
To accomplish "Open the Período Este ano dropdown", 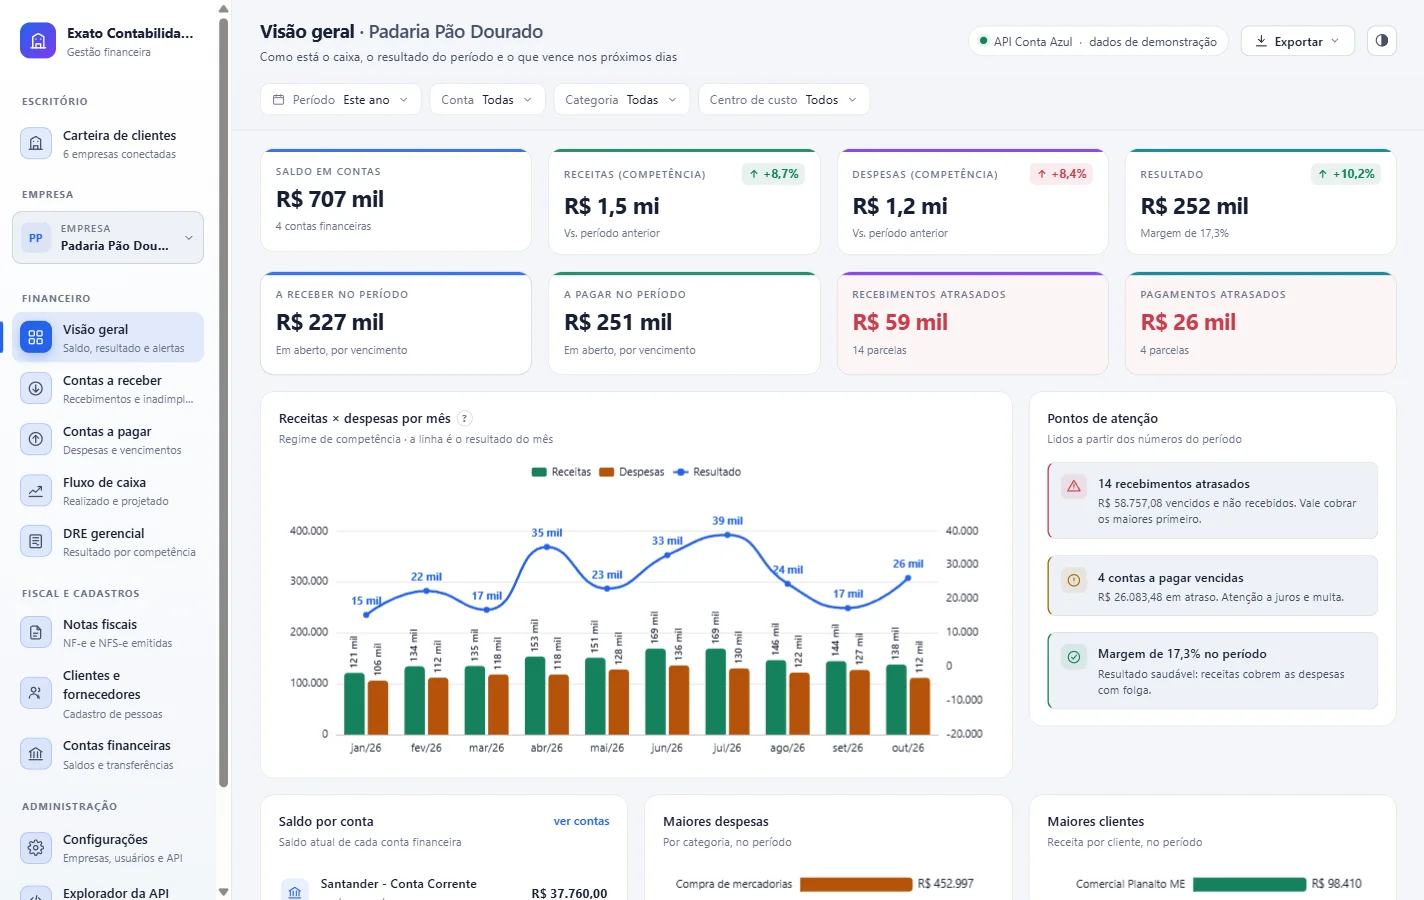I will (341, 100).
